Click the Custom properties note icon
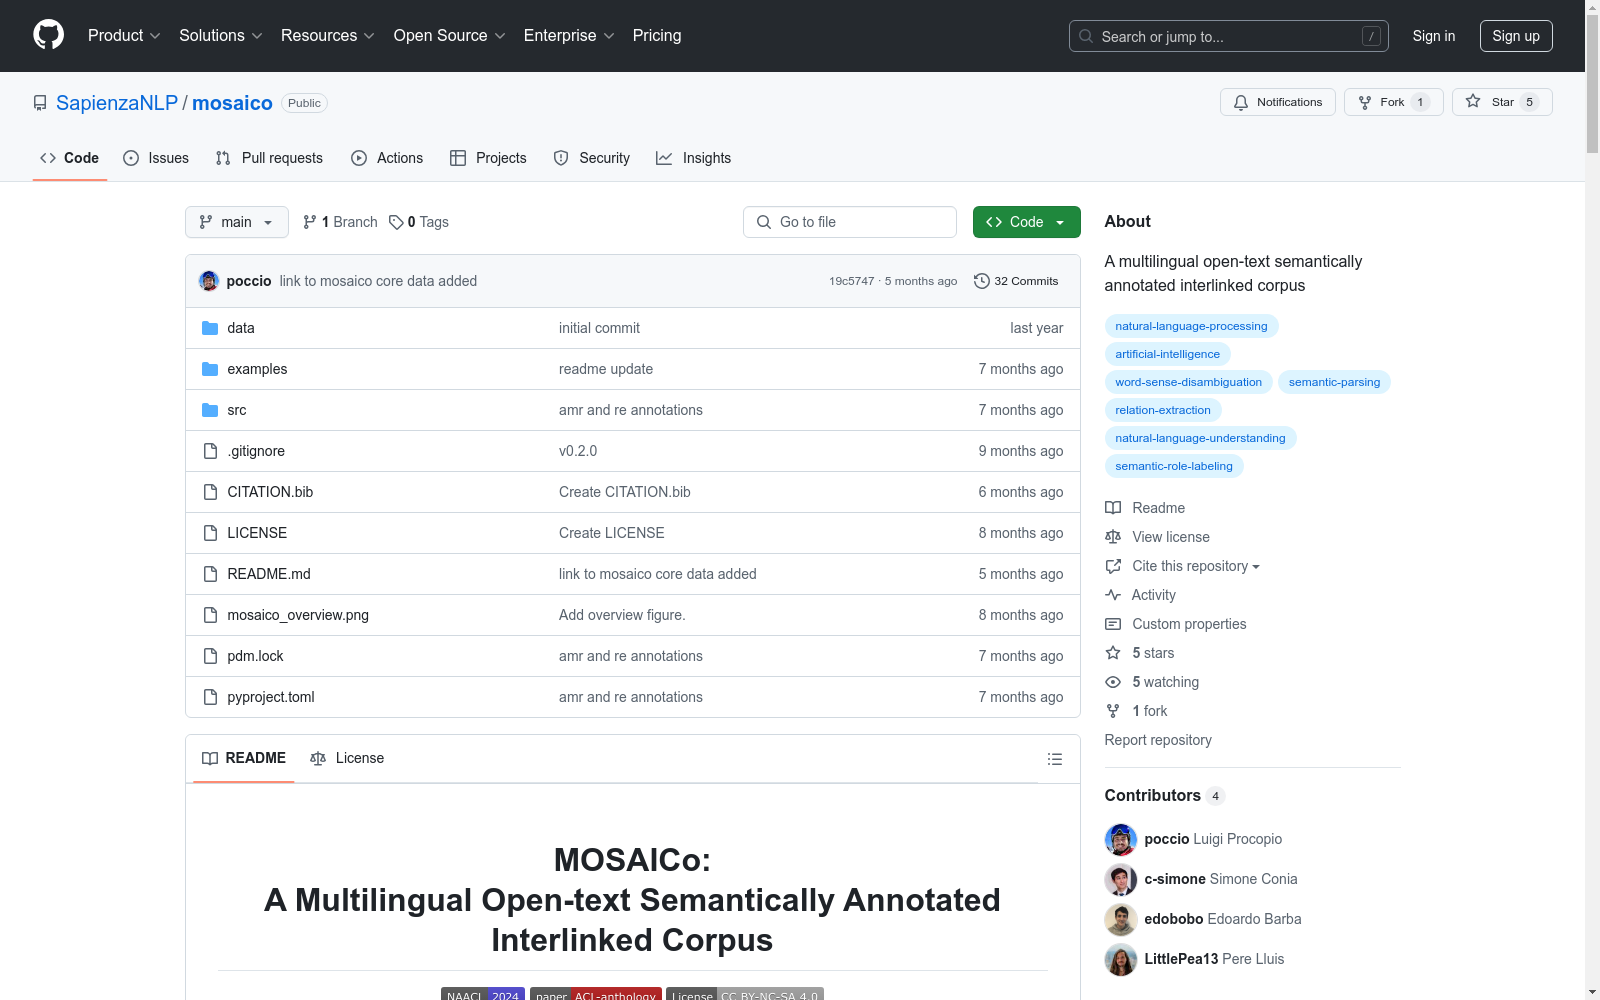The width and height of the screenshot is (1600, 1000). 1113,624
